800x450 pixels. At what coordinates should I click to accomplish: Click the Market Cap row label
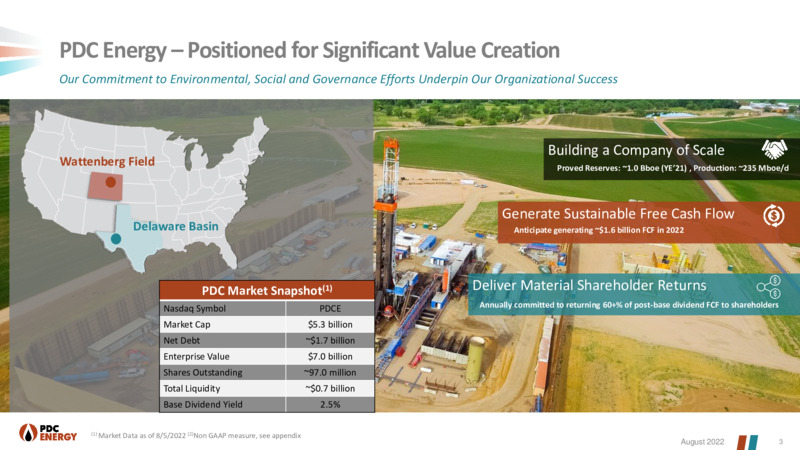tap(187, 324)
